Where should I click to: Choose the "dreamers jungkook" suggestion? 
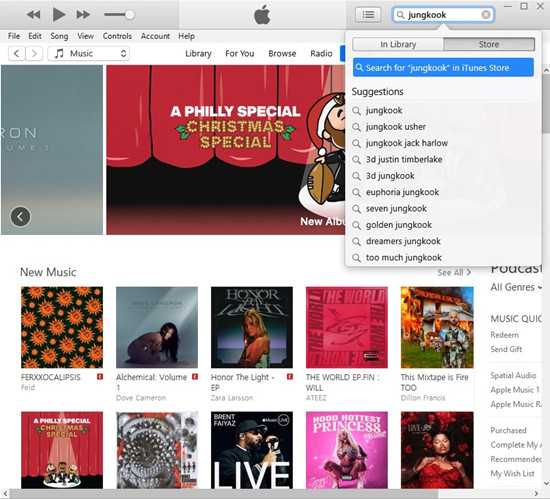[x=443, y=241]
